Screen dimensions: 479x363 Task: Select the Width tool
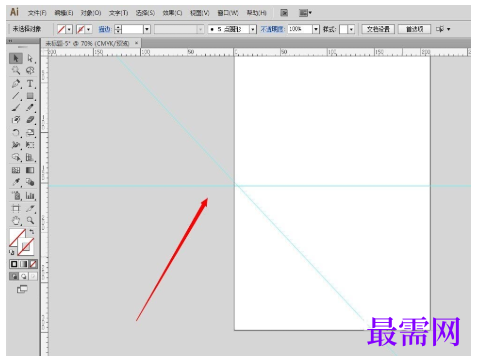[x=16, y=145]
